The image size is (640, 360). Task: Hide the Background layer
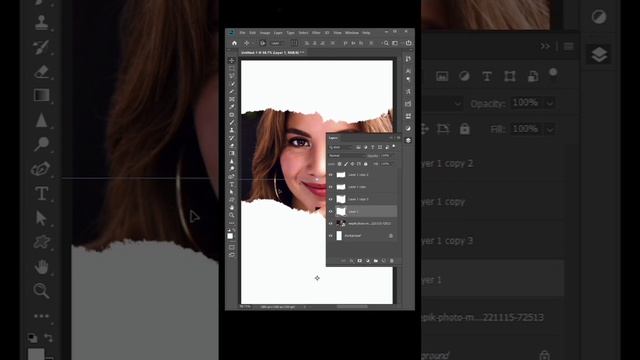(331, 236)
